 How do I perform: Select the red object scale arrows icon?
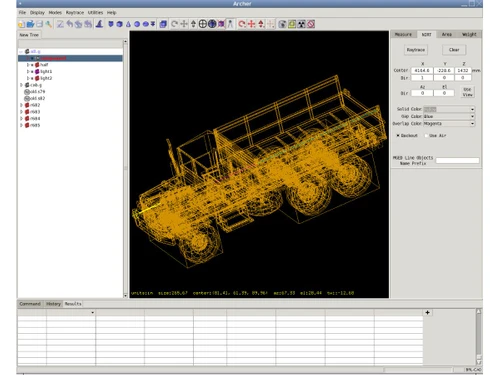click(x=261, y=24)
